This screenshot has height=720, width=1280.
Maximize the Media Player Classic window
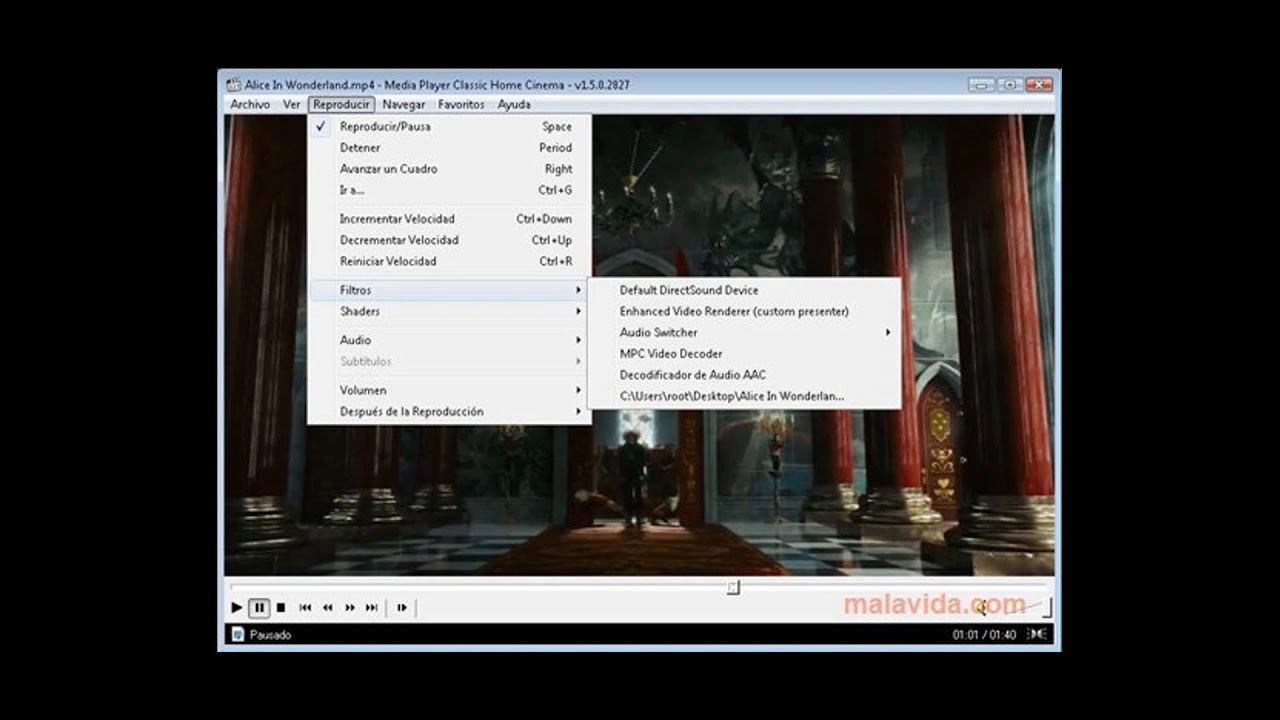click(1009, 84)
